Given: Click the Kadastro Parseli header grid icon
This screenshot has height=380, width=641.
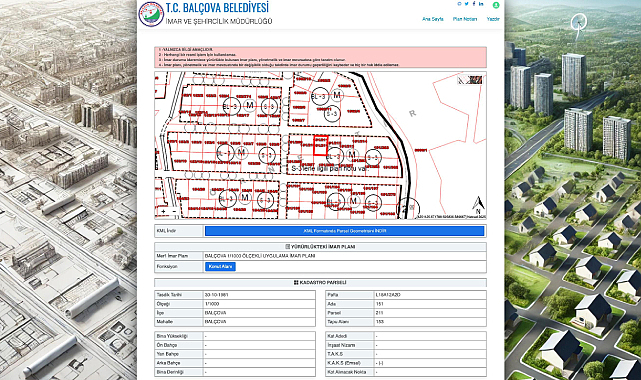Looking at the screenshot, I should (296, 282).
